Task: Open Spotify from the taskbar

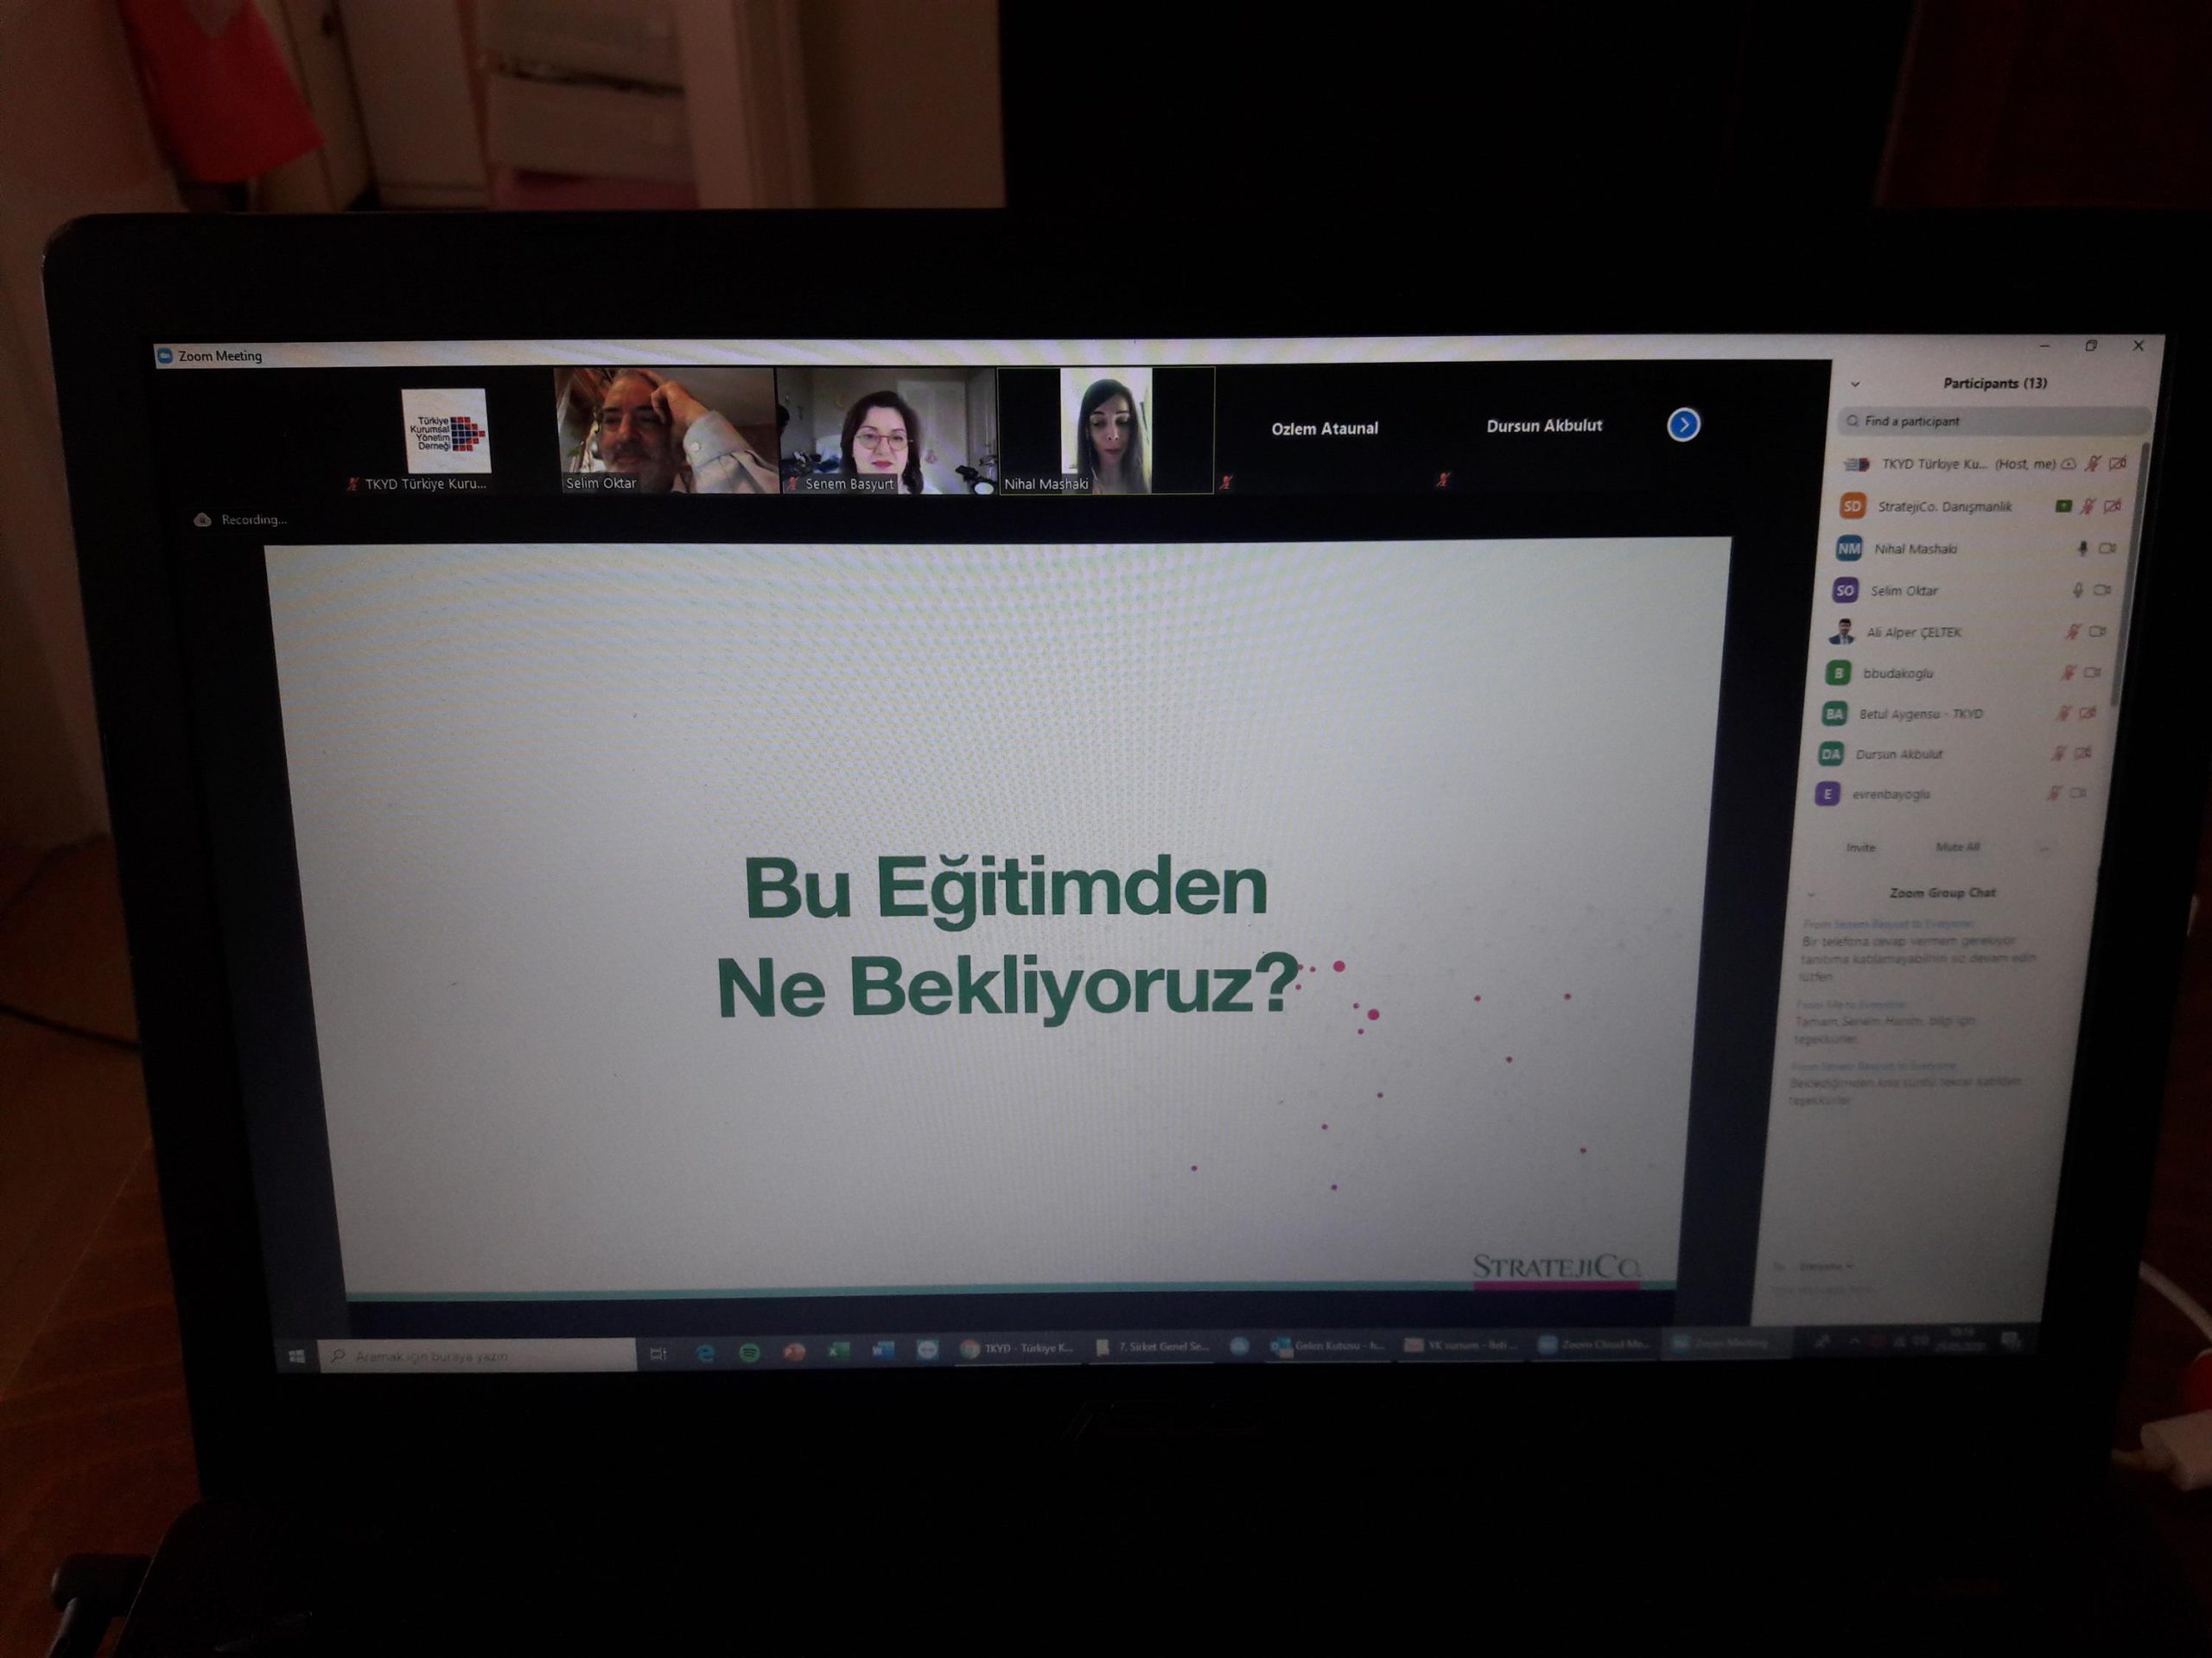Action: click(x=749, y=1352)
